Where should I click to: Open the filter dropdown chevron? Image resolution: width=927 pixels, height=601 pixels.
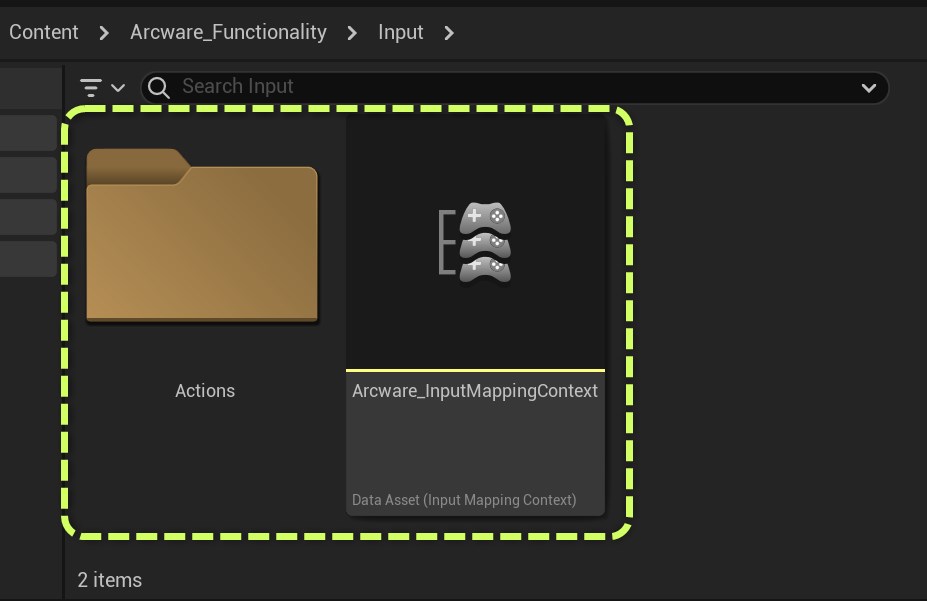pos(118,88)
